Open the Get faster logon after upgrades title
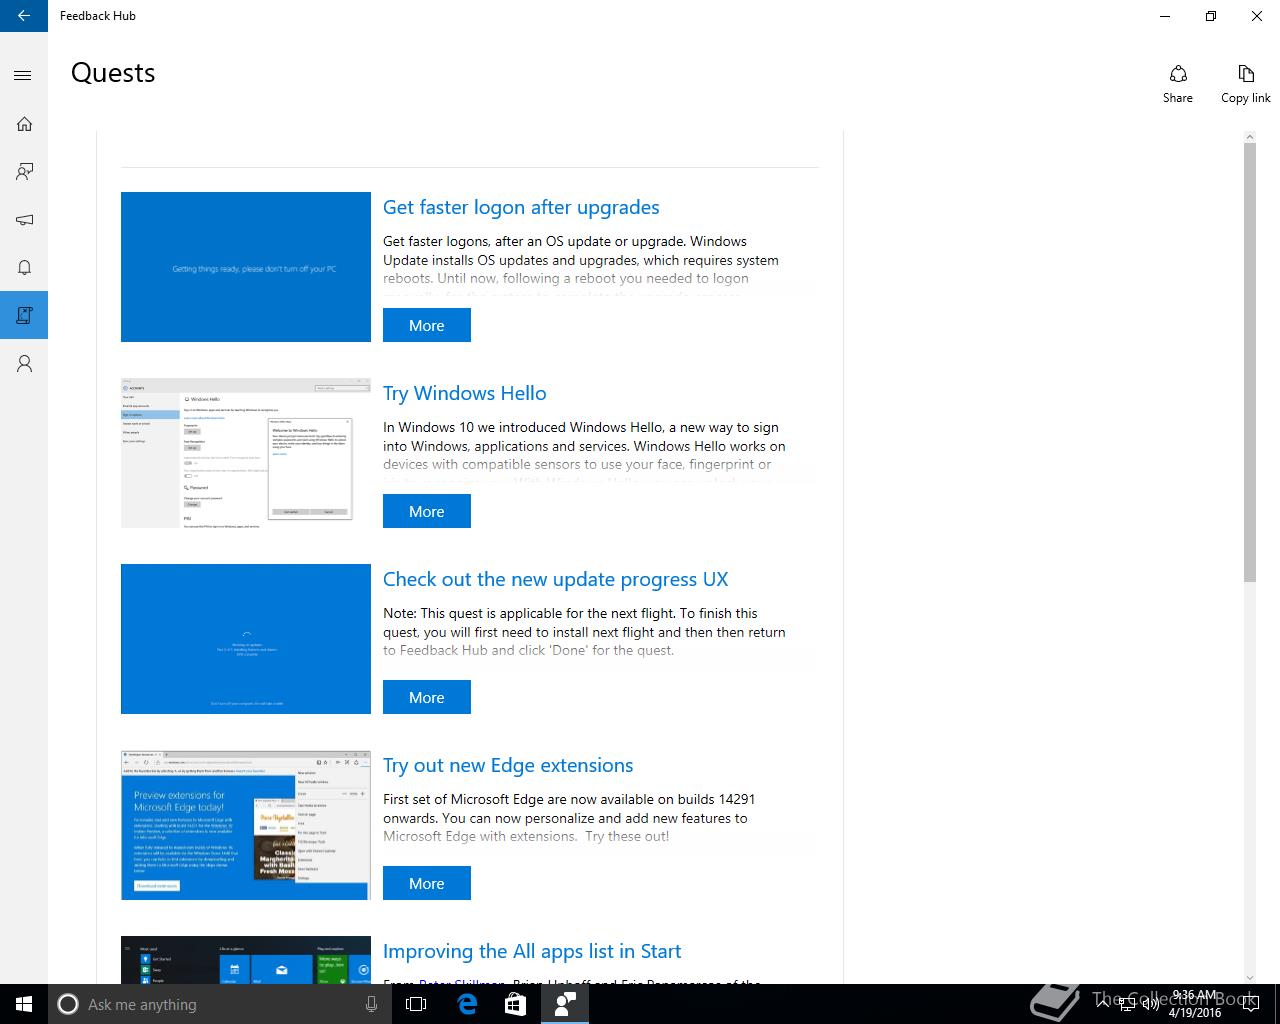1280x1024 pixels. pyautogui.click(x=521, y=207)
